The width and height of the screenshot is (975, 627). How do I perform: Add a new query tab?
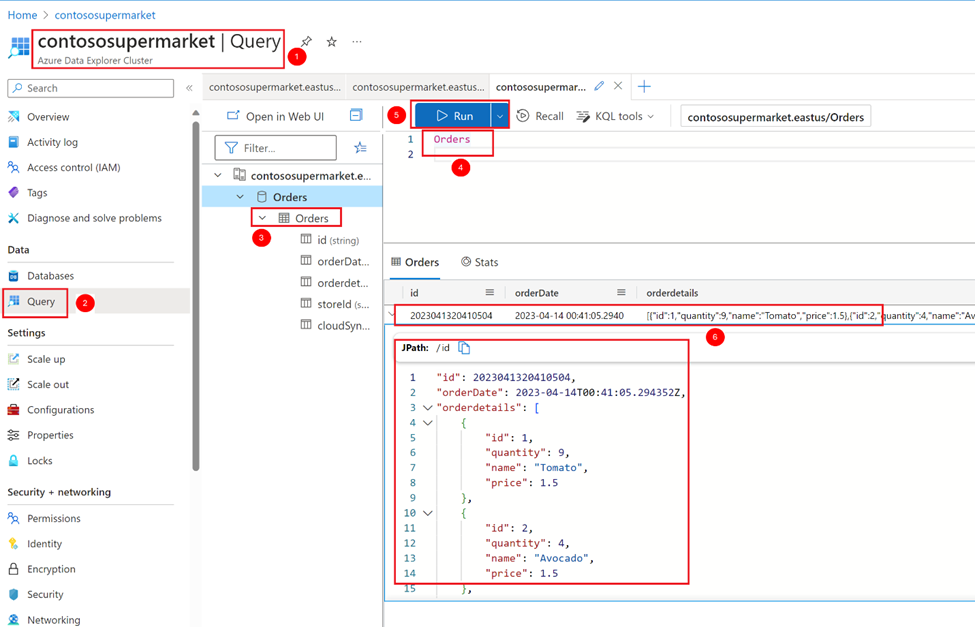[644, 86]
